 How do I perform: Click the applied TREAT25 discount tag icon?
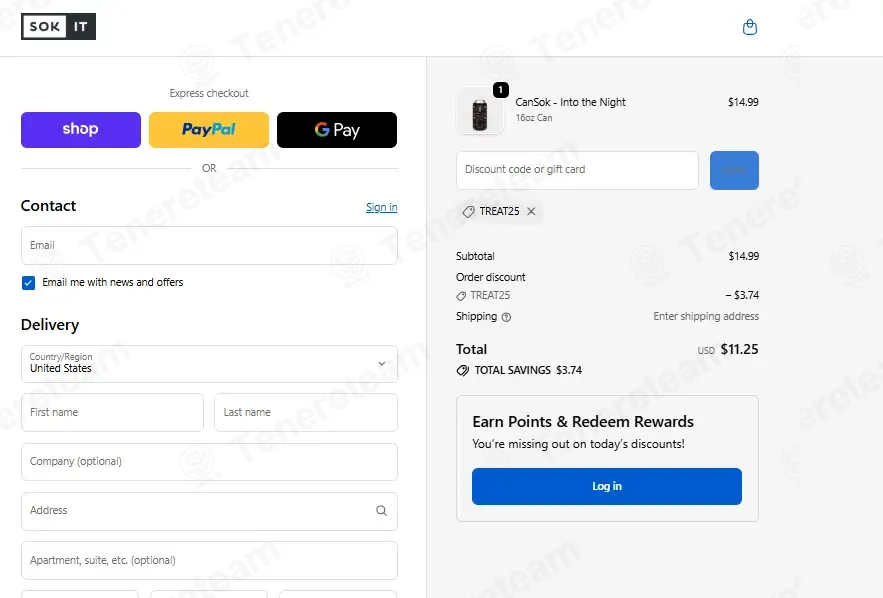click(468, 212)
